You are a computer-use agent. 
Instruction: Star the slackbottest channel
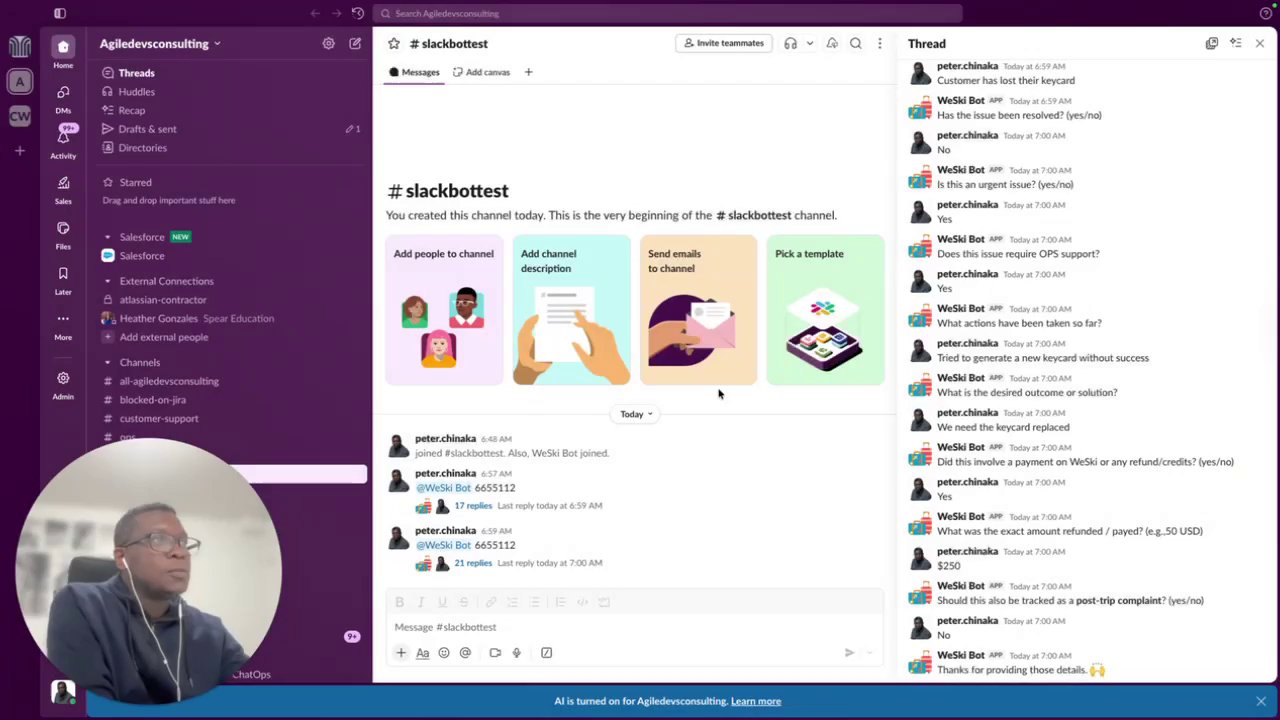click(x=394, y=44)
